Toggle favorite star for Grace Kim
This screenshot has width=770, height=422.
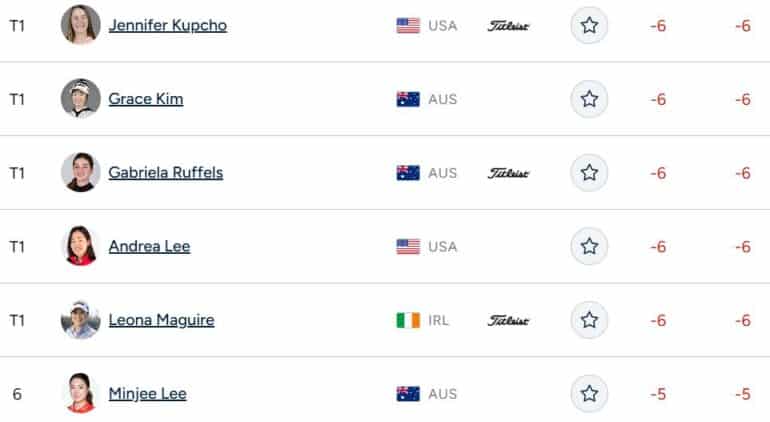tap(589, 99)
